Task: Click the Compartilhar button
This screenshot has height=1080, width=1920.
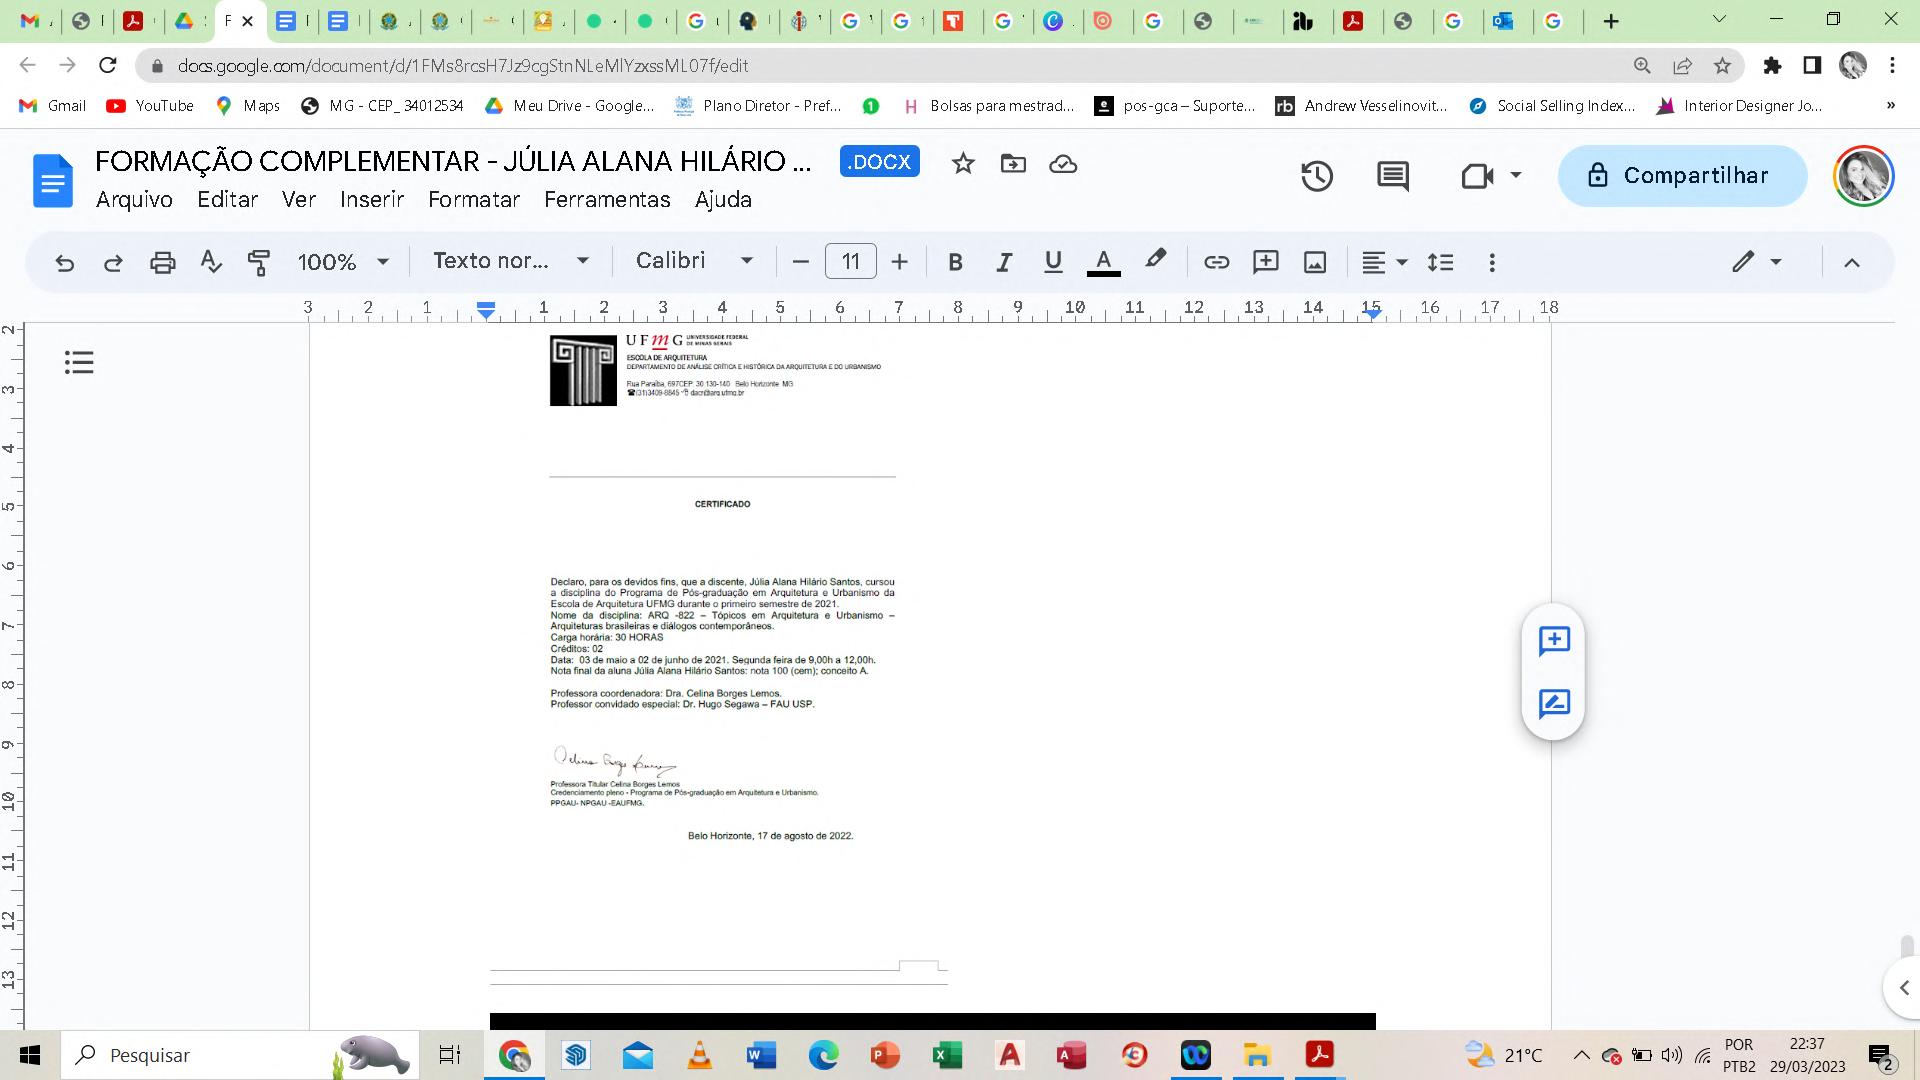Action: [1682, 176]
